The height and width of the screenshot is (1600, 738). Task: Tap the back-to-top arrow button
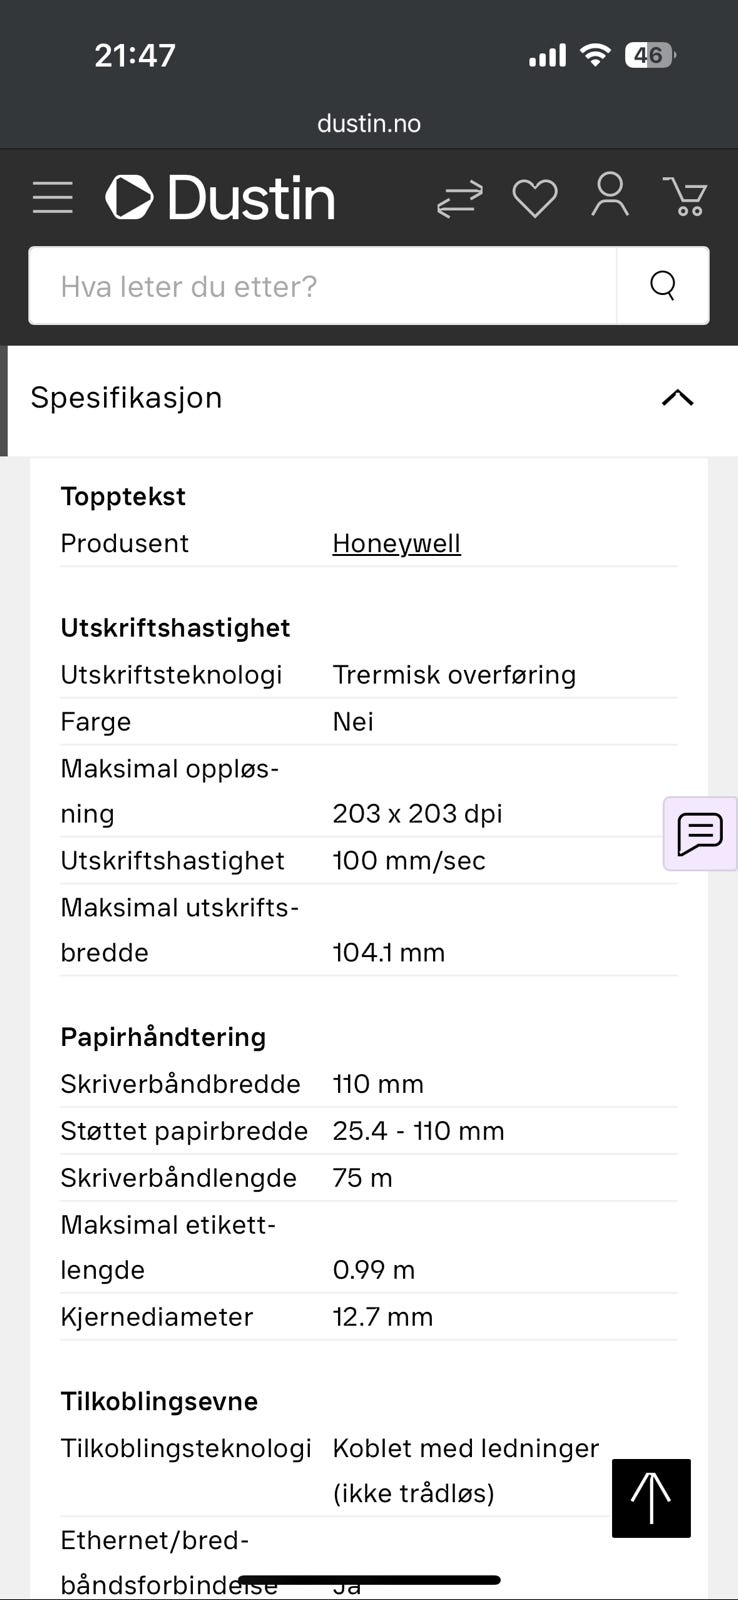pos(651,1498)
